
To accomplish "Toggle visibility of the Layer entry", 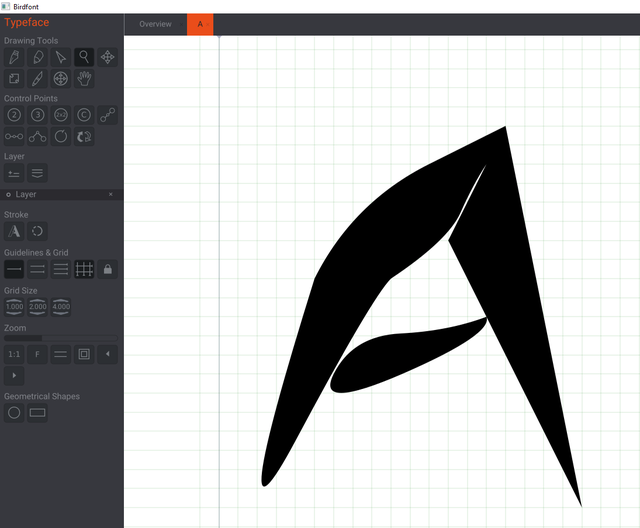I will click(8, 195).
